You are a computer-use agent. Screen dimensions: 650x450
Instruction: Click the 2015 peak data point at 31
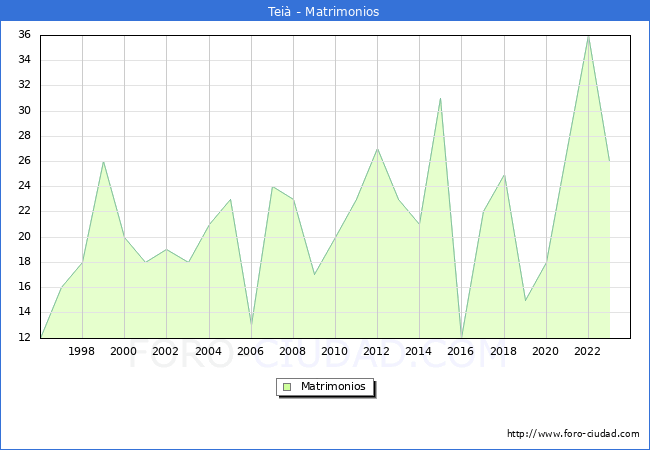coord(440,99)
